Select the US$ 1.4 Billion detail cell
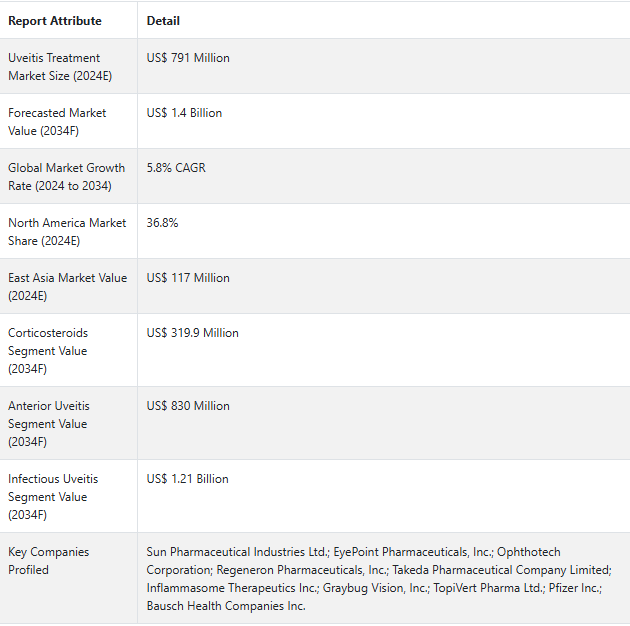Viewport: 630px width, 626px height. tap(184, 113)
